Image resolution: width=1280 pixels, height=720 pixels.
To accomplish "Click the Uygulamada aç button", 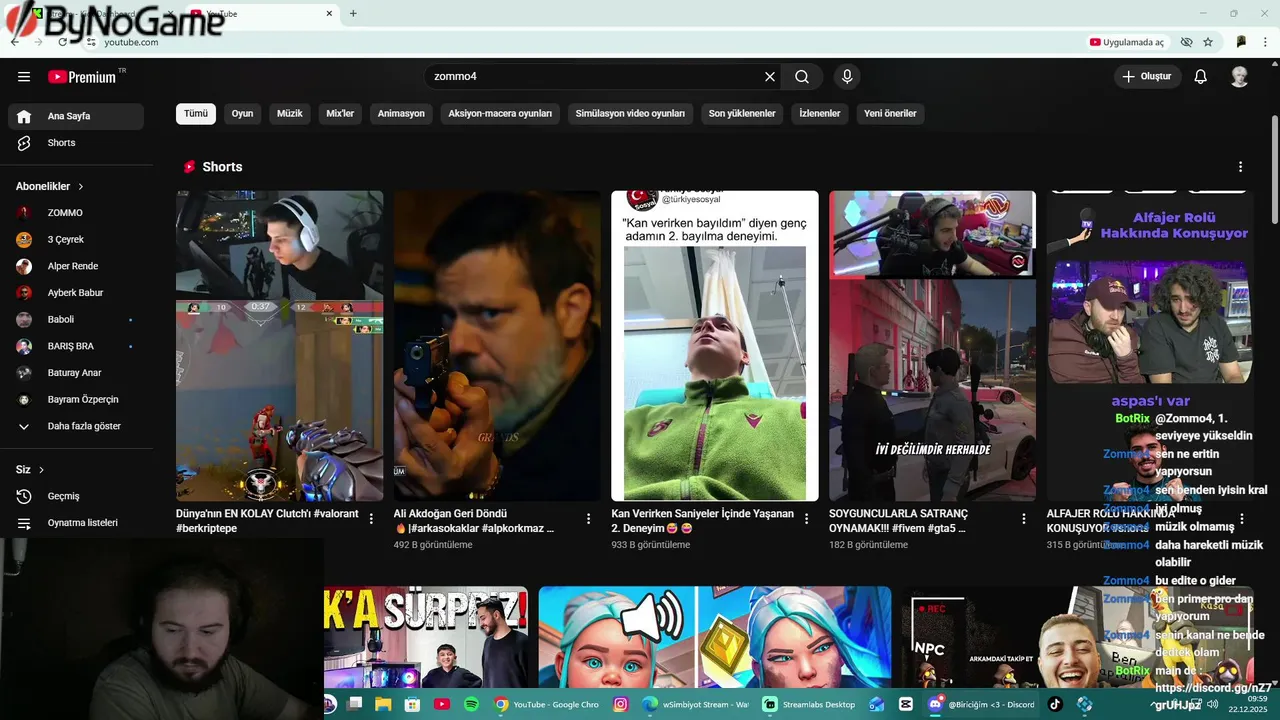I will click(1127, 42).
